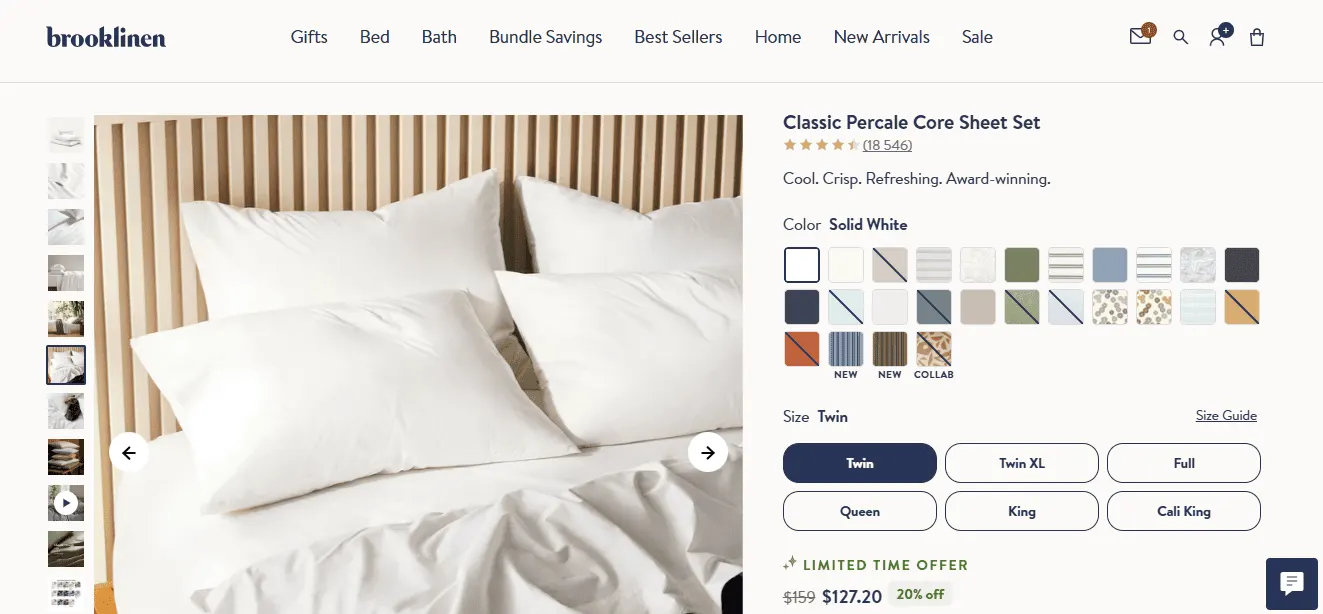Open the Best Sellers menu

coord(678,37)
